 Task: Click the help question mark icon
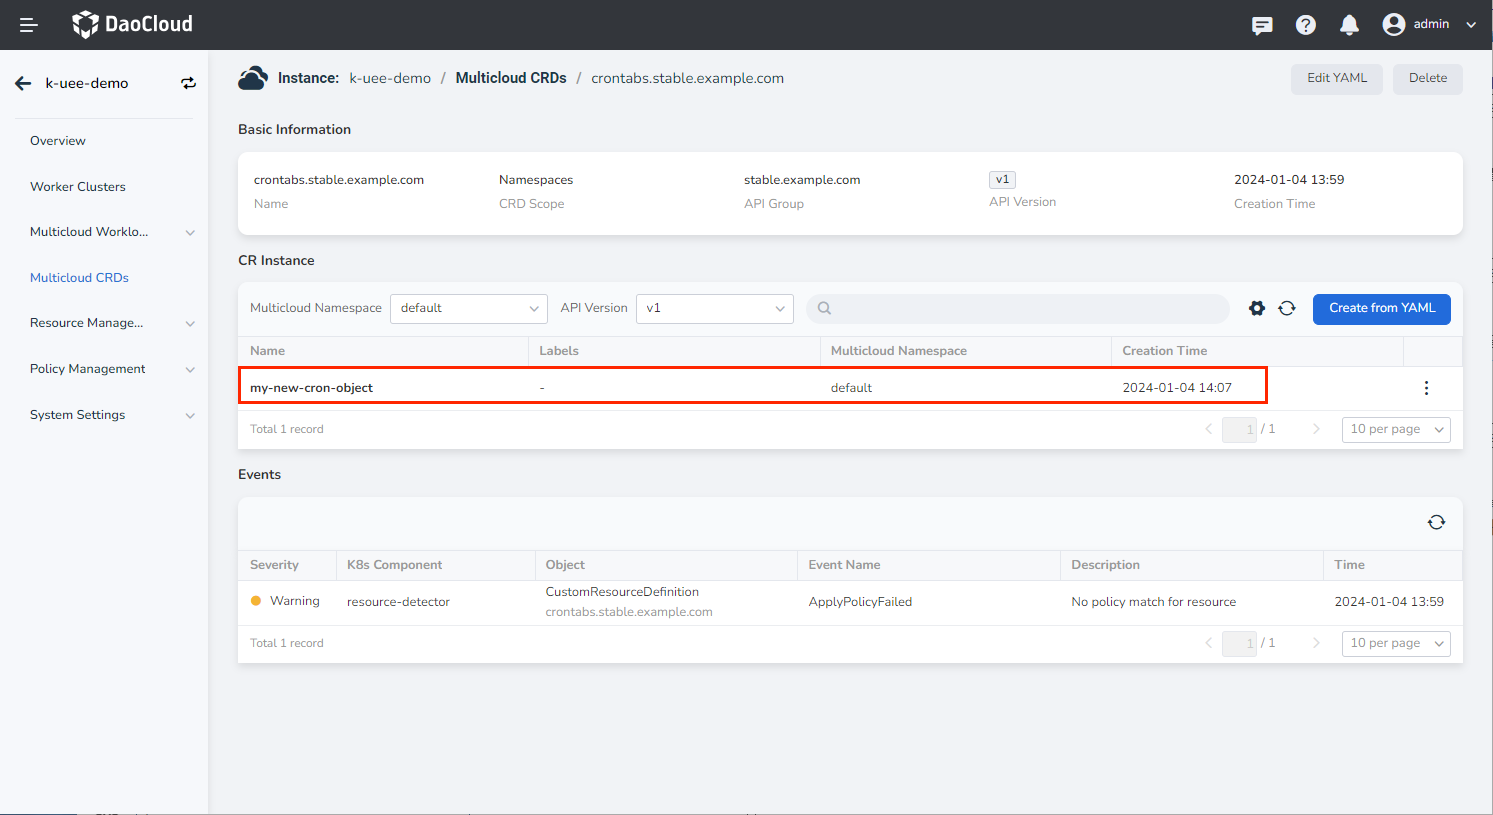[1306, 25]
